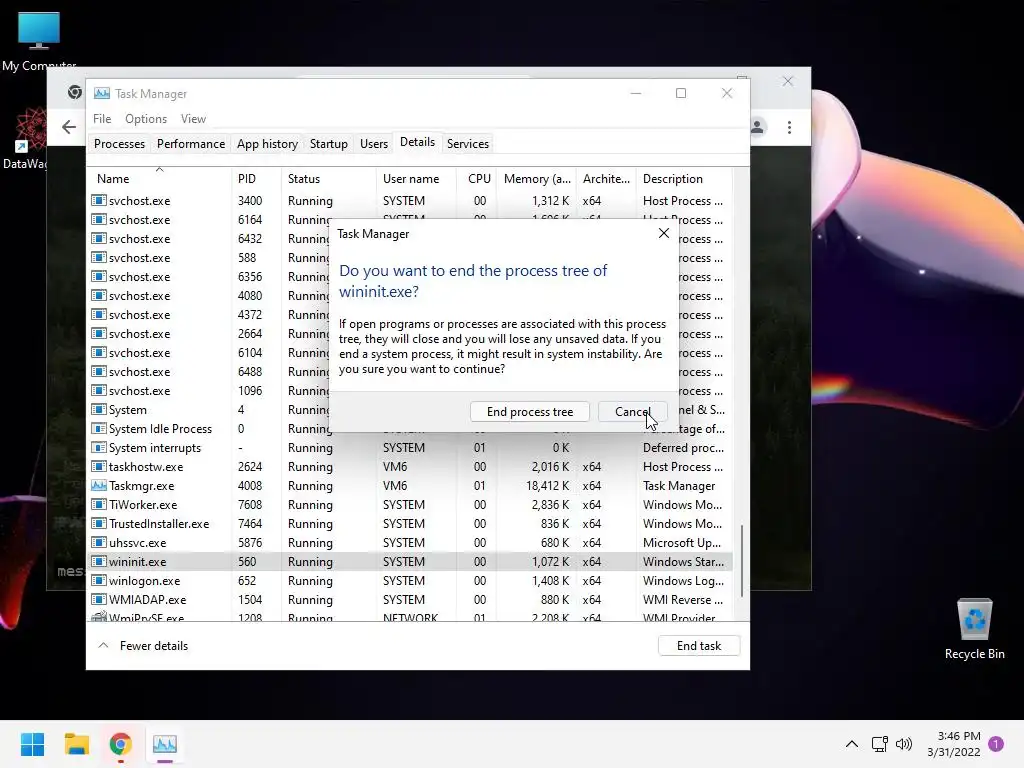Sort by the User name column header

click(x=416, y=178)
